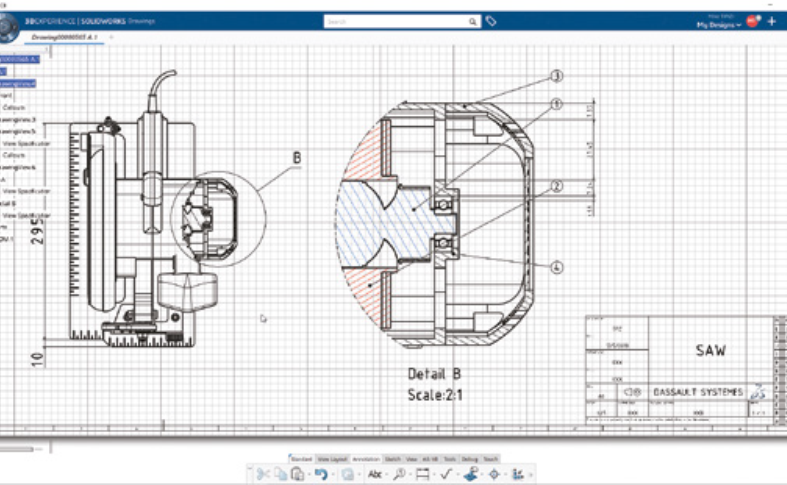The width and height of the screenshot is (787, 485).
Task: Switch to the View Layout tab
Action: 332,459
